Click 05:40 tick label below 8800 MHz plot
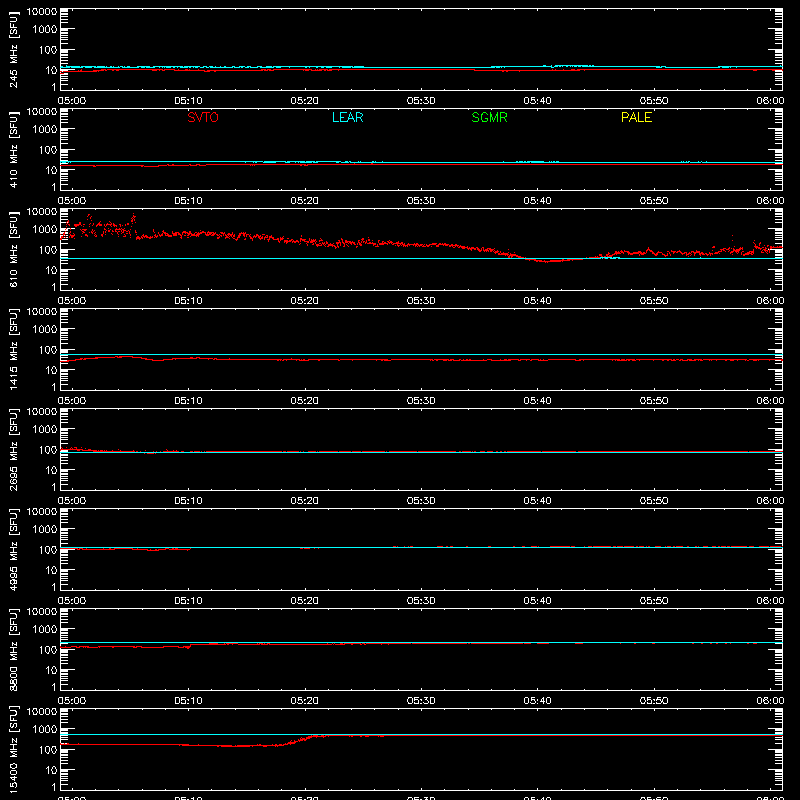Viewport: 800px width, 800px height. (537, 701)
